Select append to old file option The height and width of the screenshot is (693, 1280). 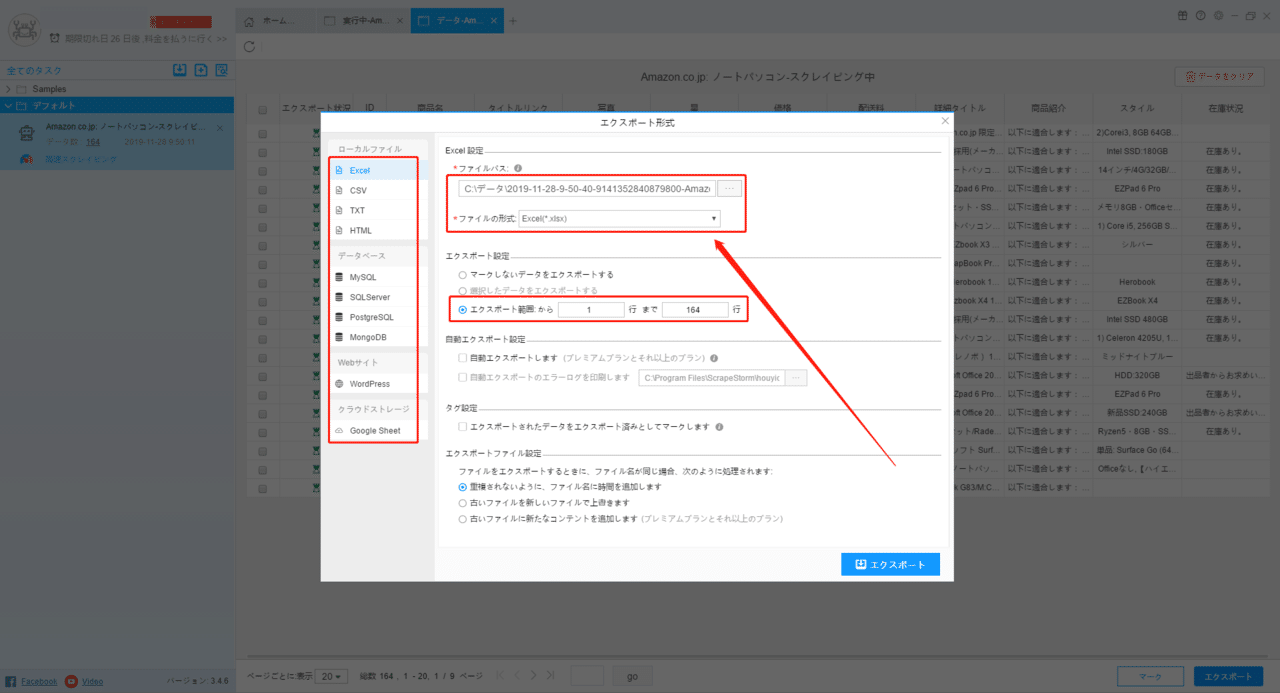pyautogui.click(x=462, y=519)
